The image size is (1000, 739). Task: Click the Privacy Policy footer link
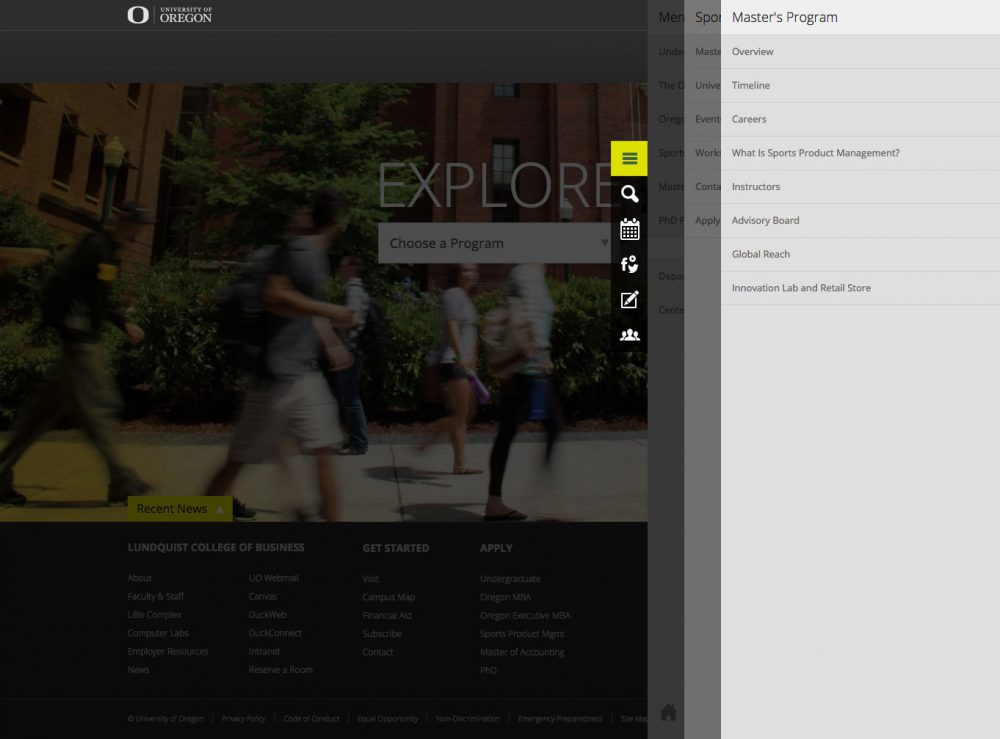coord(243,718)
